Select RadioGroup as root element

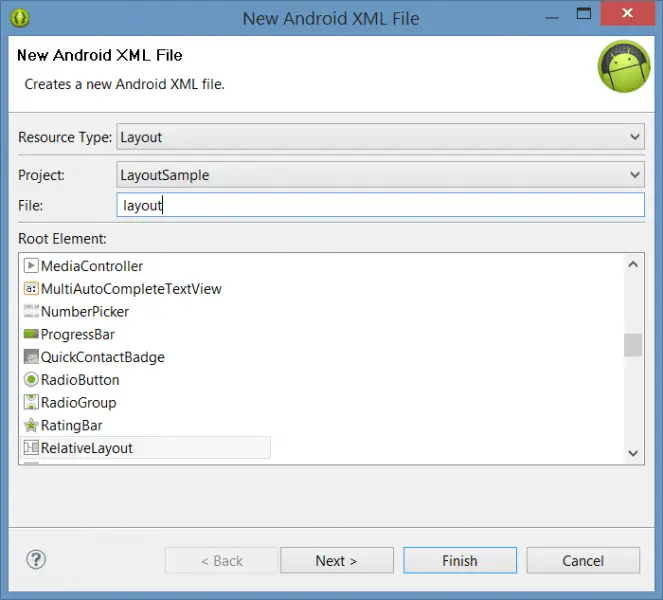coord(78,403)
